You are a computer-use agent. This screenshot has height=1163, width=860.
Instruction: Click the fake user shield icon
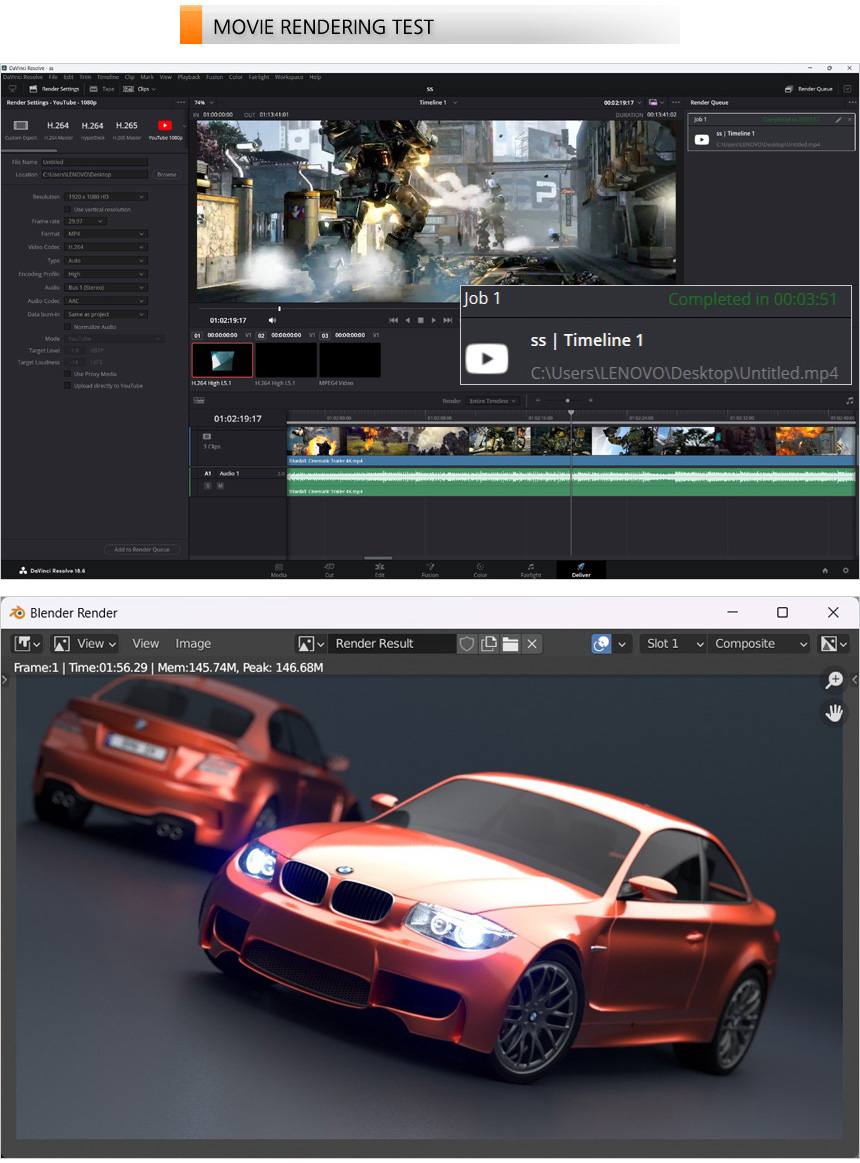tap(467, 644)
